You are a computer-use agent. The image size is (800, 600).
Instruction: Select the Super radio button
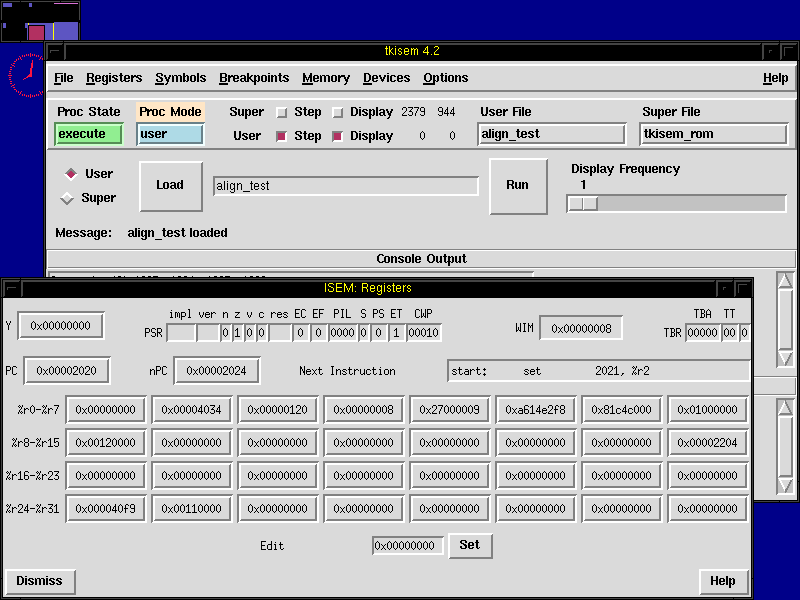point(67,198)
